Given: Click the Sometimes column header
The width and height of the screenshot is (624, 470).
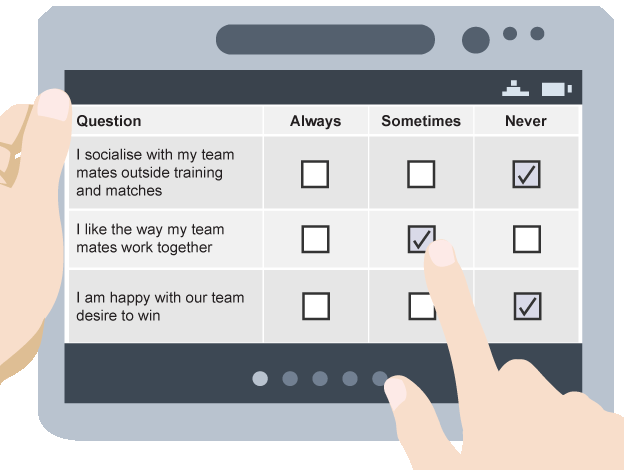Looking at the screenshot, I should (421, 121).
